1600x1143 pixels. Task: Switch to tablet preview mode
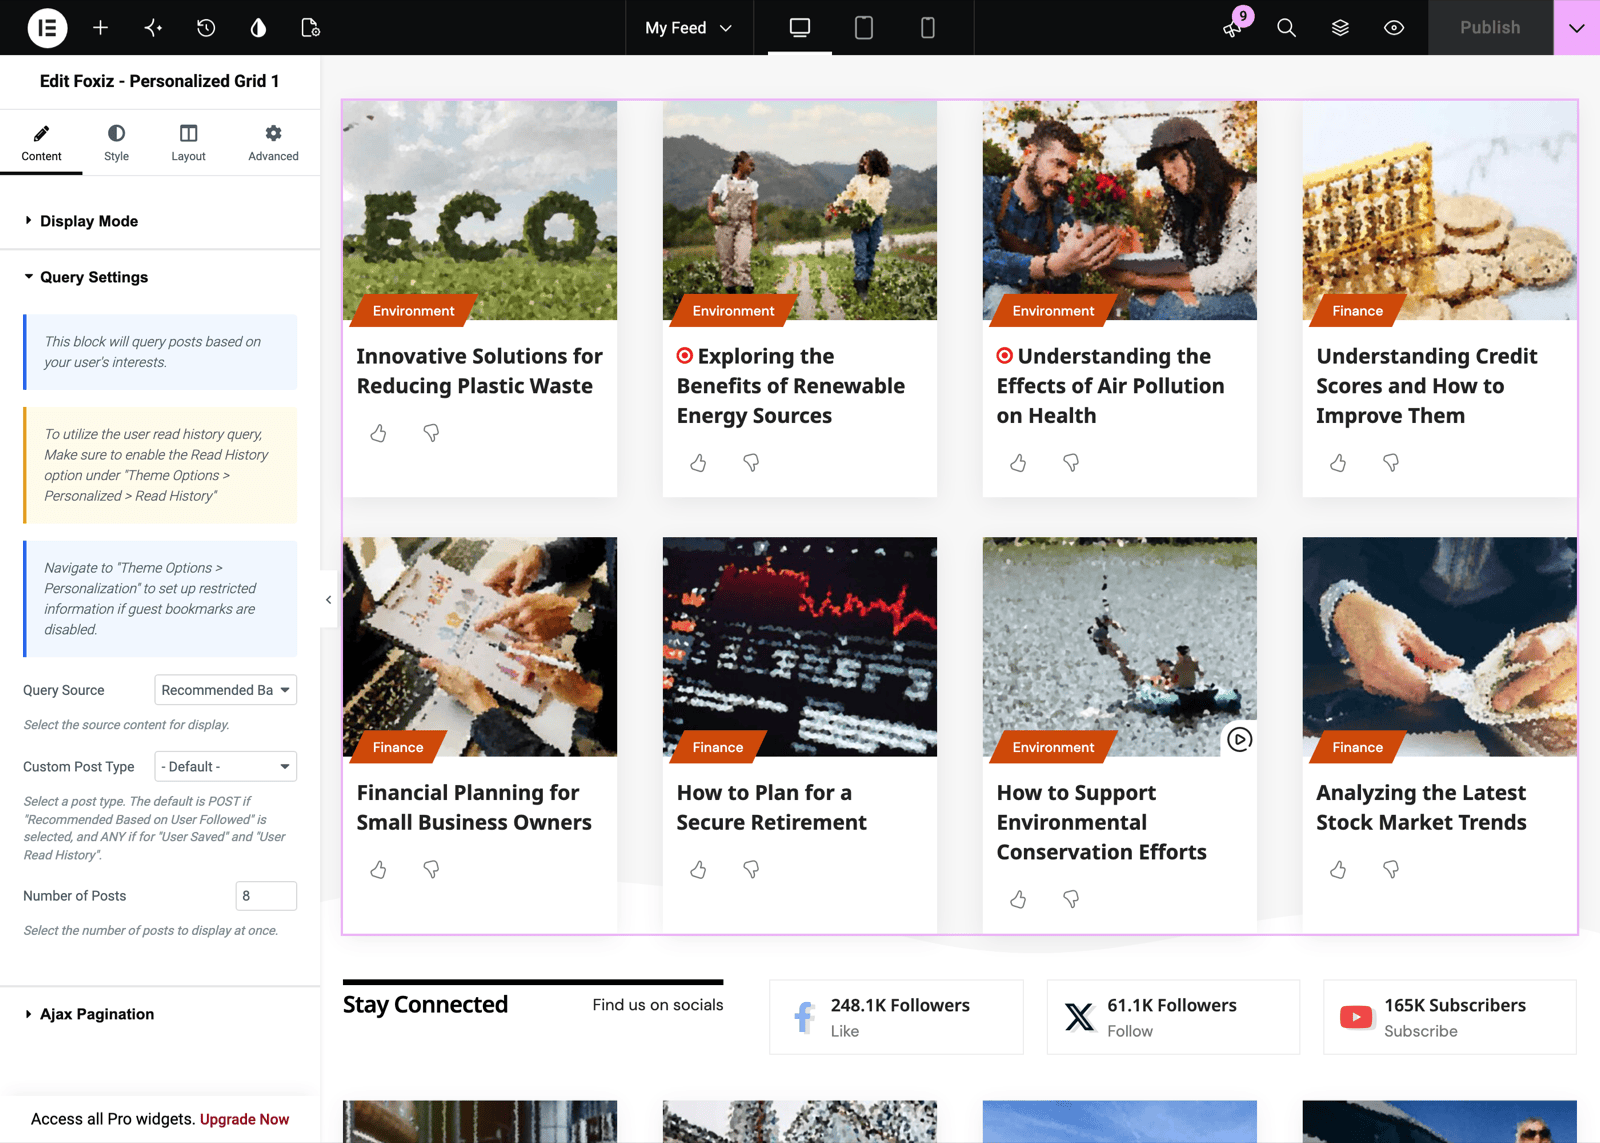(x=864, y=27)
